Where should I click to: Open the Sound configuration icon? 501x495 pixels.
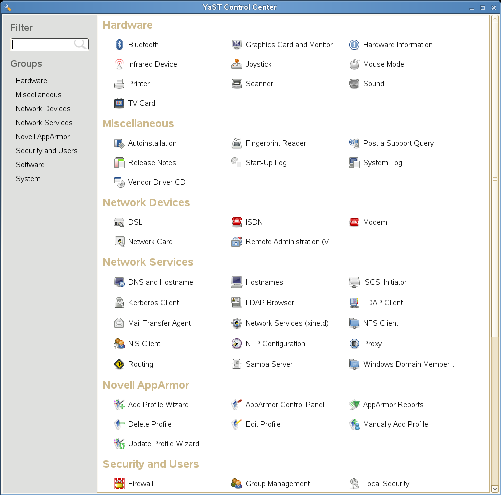(x=354, y=84)
